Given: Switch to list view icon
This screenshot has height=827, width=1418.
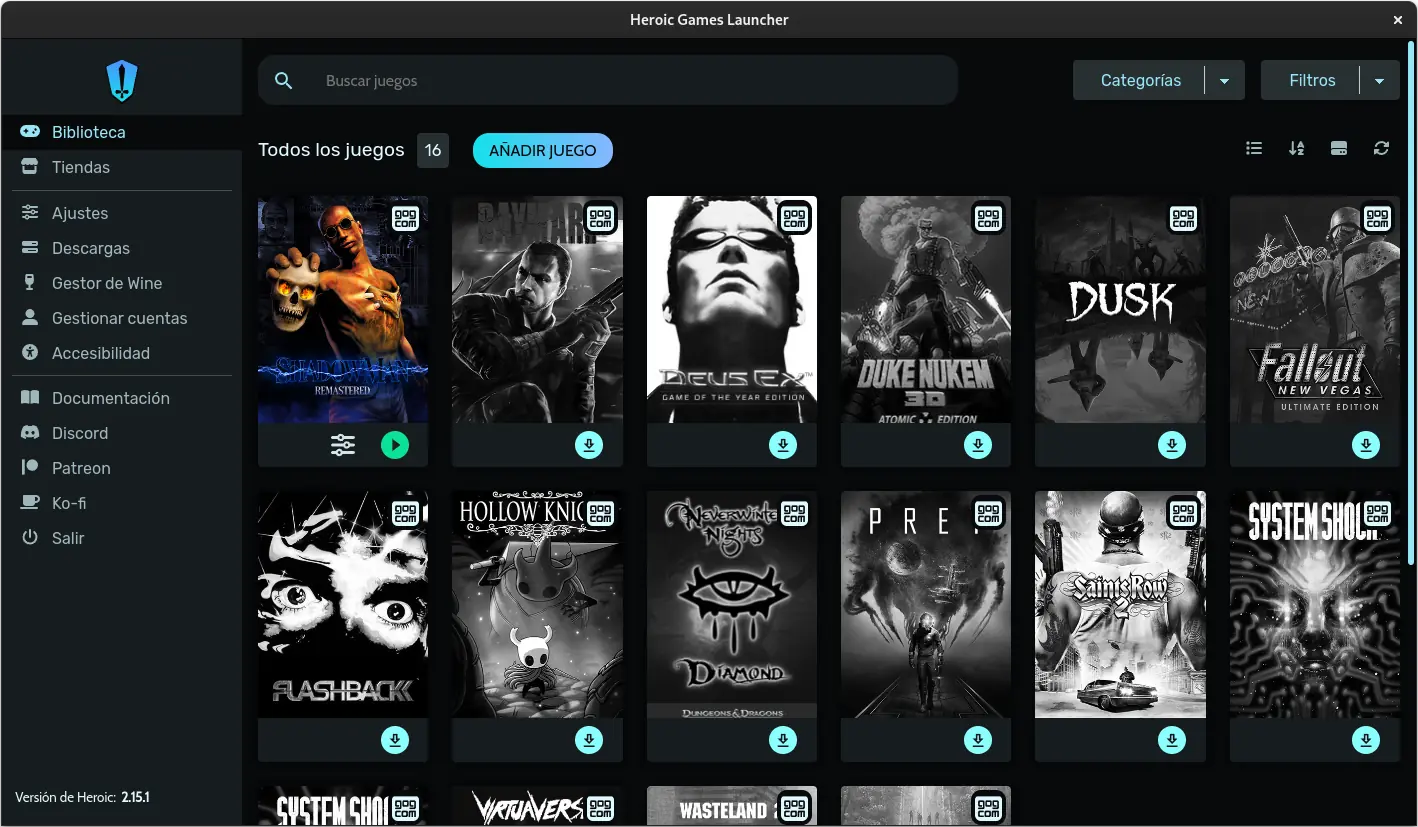Looking at the screenshot, I should 1254,148.
